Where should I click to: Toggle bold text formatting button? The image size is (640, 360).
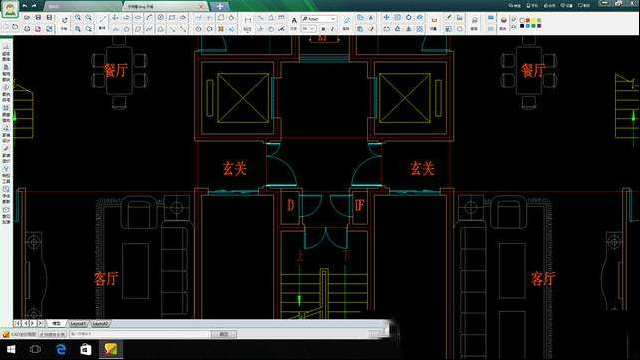coord(323,29)
